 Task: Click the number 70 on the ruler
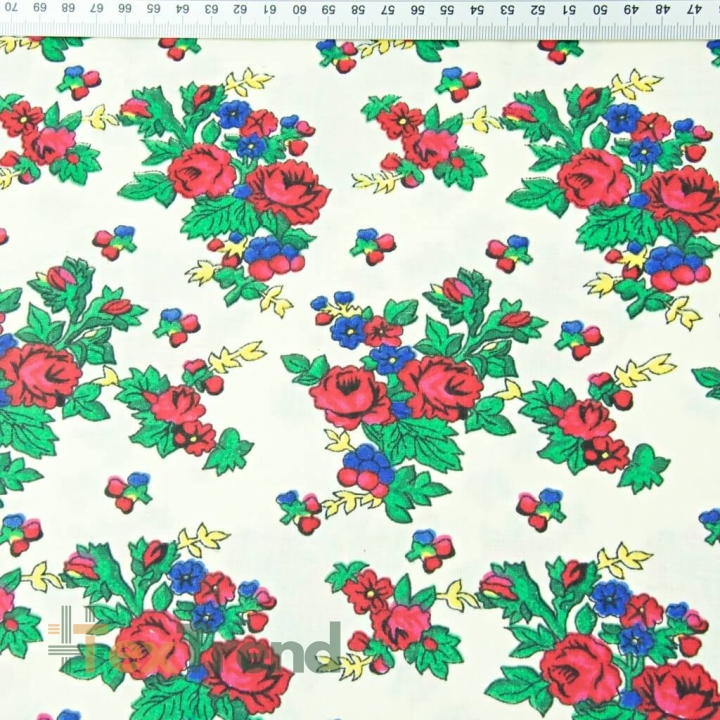pyautogui.click(x=11, y=8)
